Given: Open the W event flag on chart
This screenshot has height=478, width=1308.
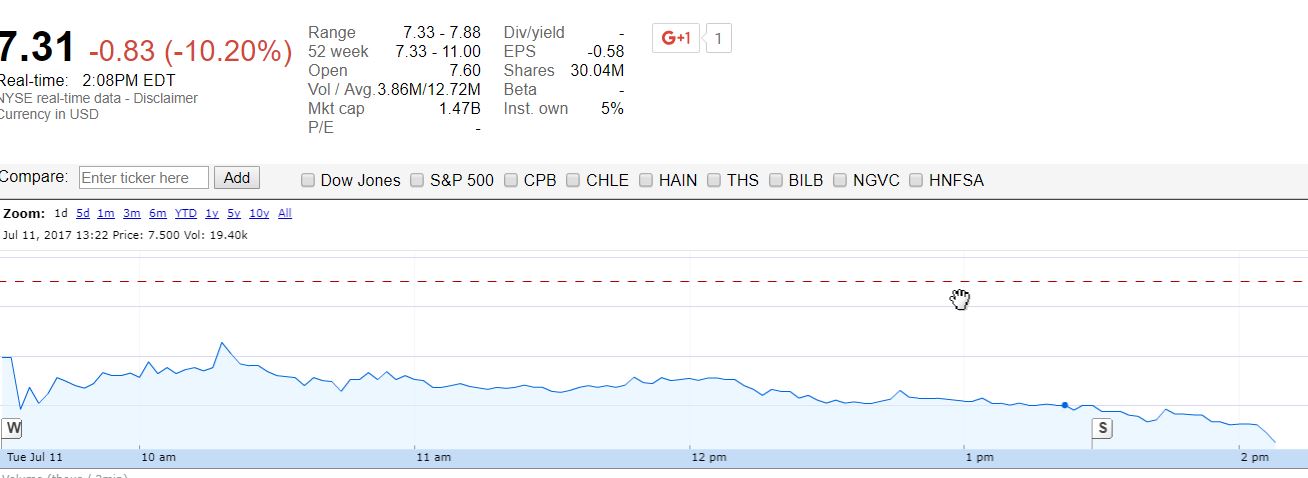Looking at the screenshot, I should pos(12,427).
